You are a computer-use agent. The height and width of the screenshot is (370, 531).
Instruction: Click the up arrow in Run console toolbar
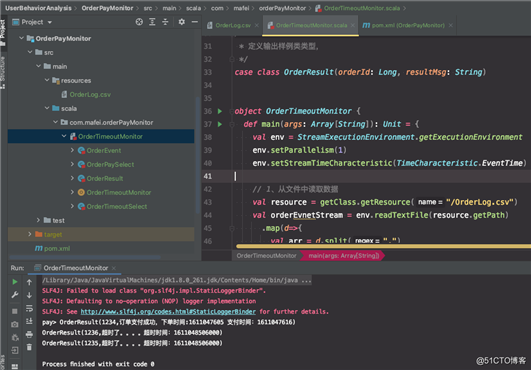pyautogui.click(x=29, y=282)
